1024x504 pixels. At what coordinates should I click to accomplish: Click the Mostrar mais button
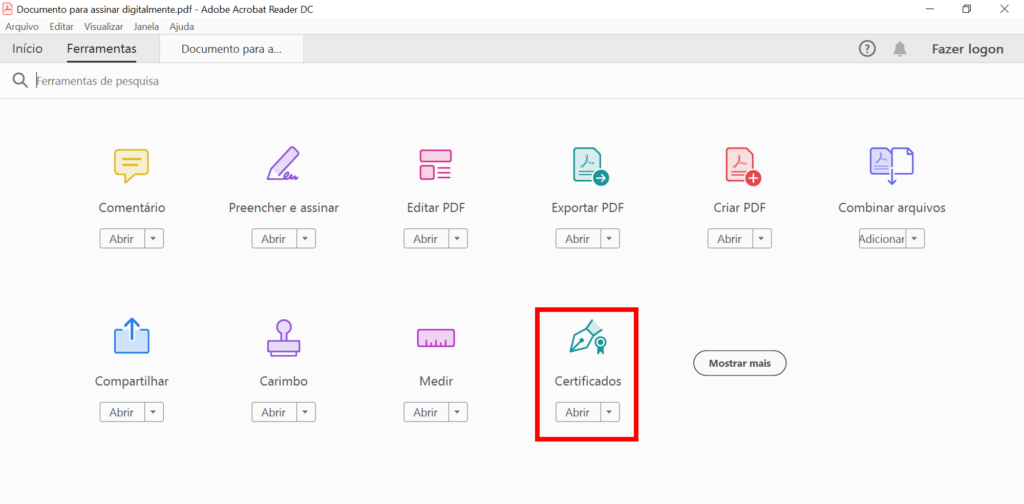pos(740,363)
